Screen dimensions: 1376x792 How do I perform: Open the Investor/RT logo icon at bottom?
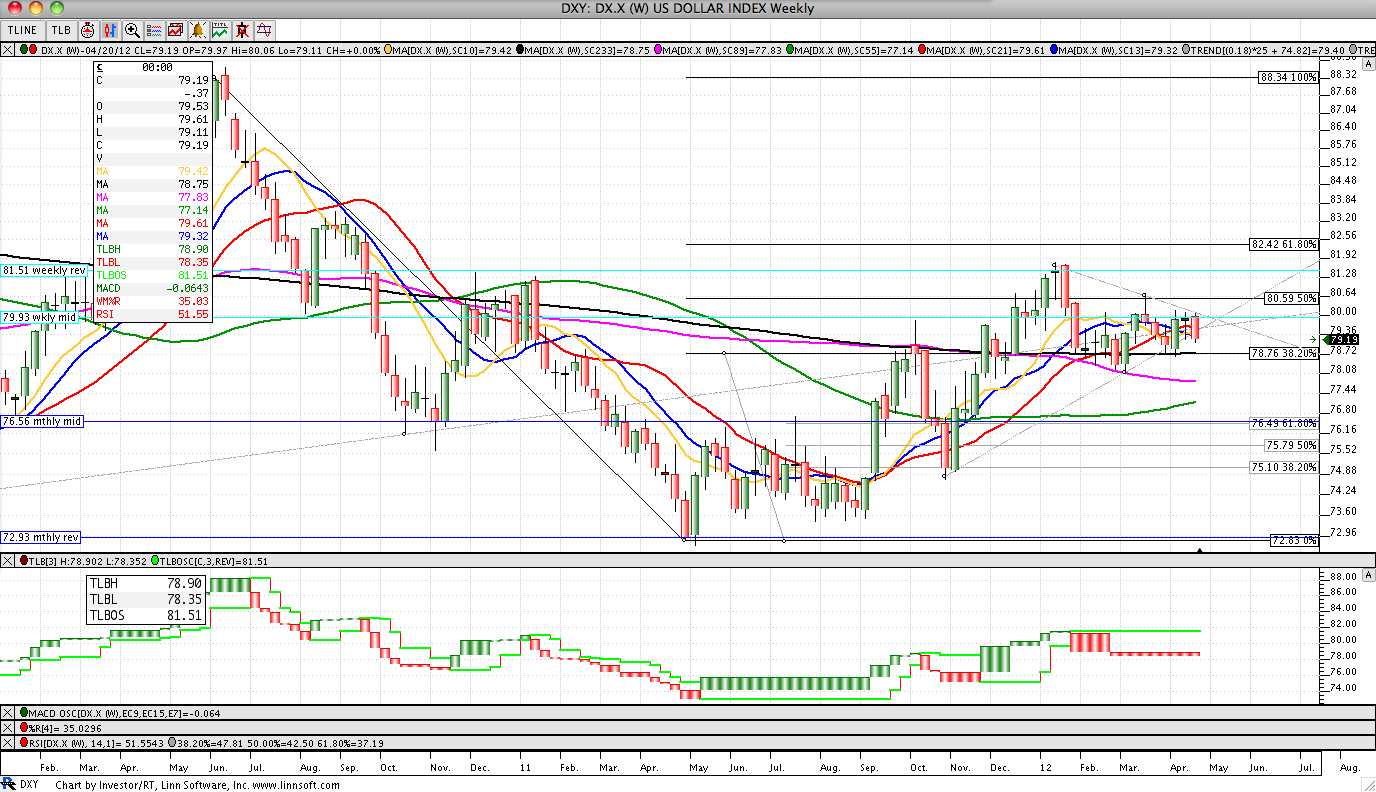8,785
